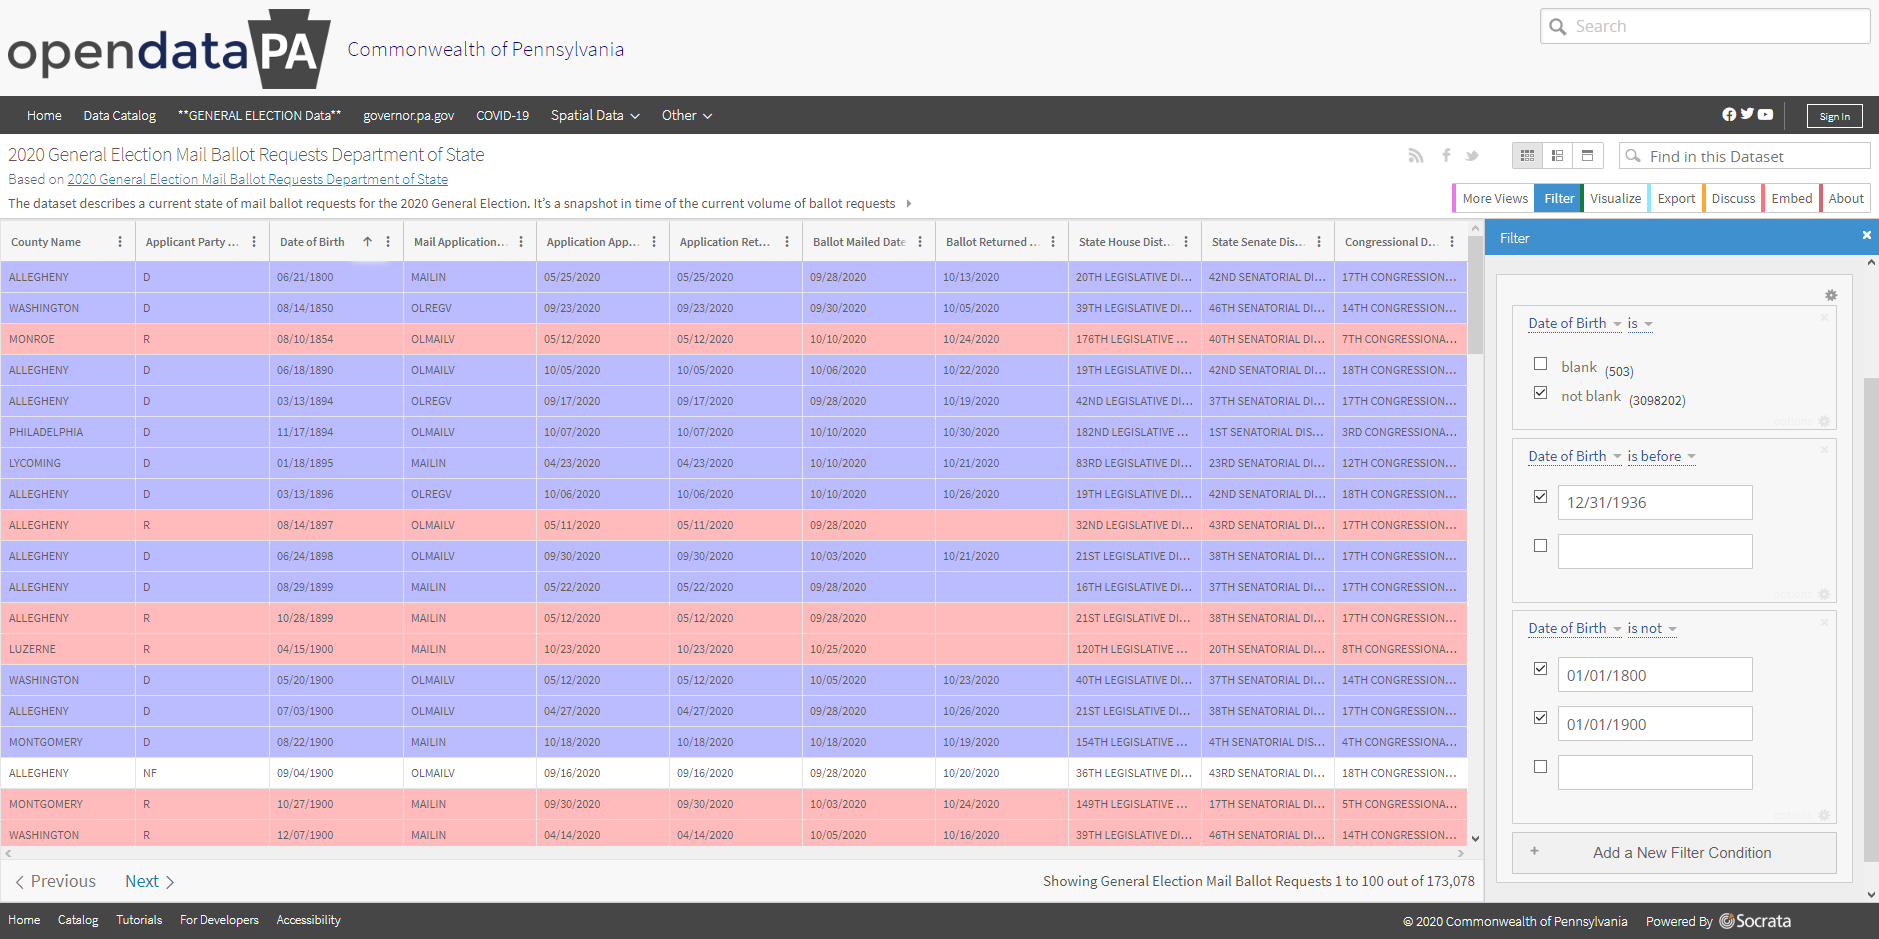Open Facebook page from navigation bar
This screenshot has height=939, width=1879.
1729,115
